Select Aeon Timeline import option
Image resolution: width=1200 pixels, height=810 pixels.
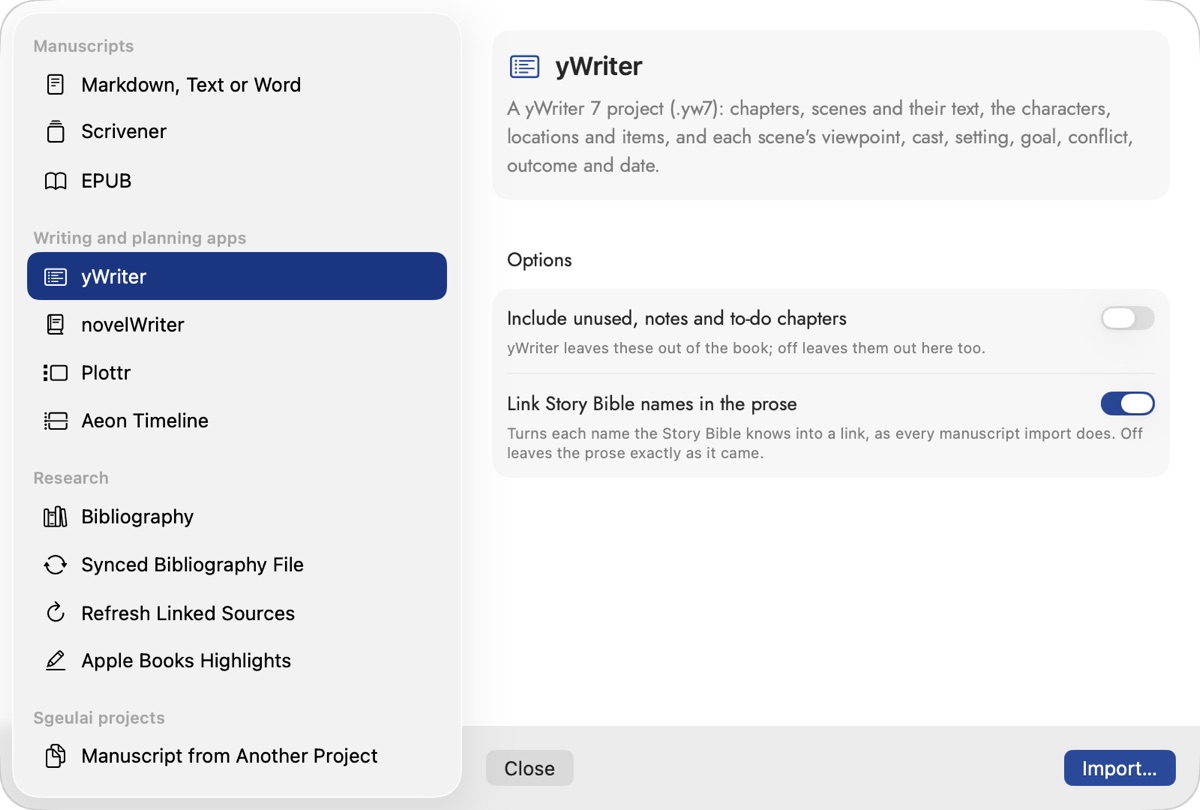click(237, 421)
